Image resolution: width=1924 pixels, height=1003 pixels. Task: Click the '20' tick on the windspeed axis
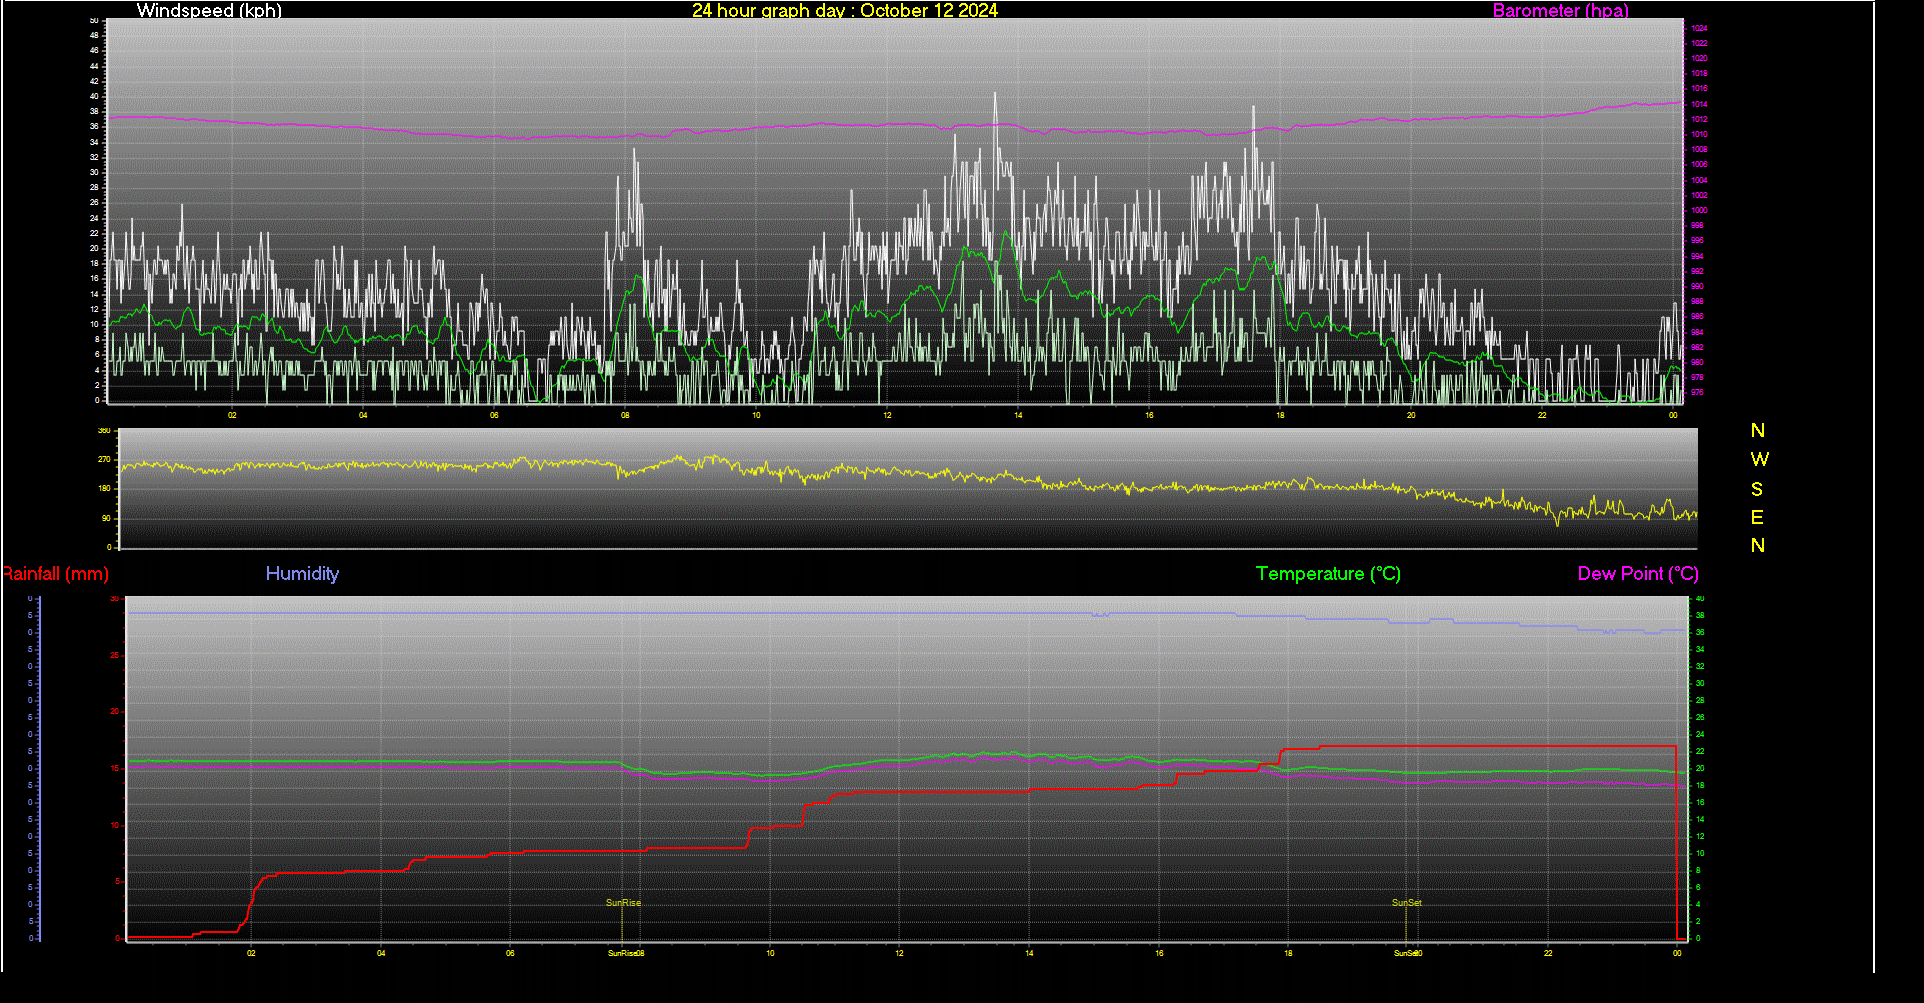point(94,248)
